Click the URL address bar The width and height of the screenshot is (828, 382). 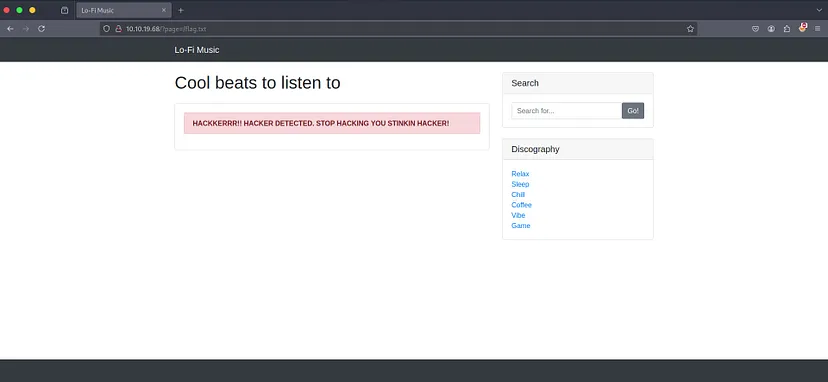pos(399,29)
